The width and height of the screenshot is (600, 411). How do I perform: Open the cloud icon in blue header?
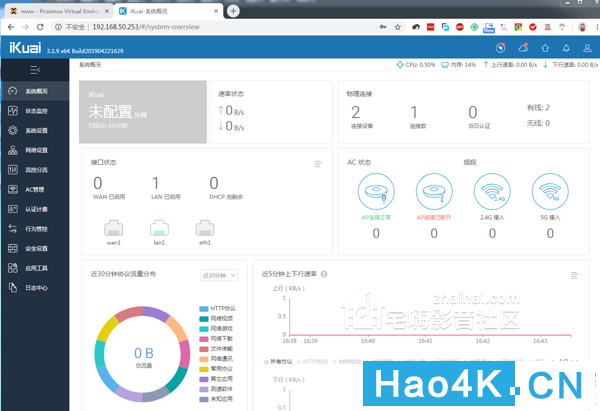523,48
